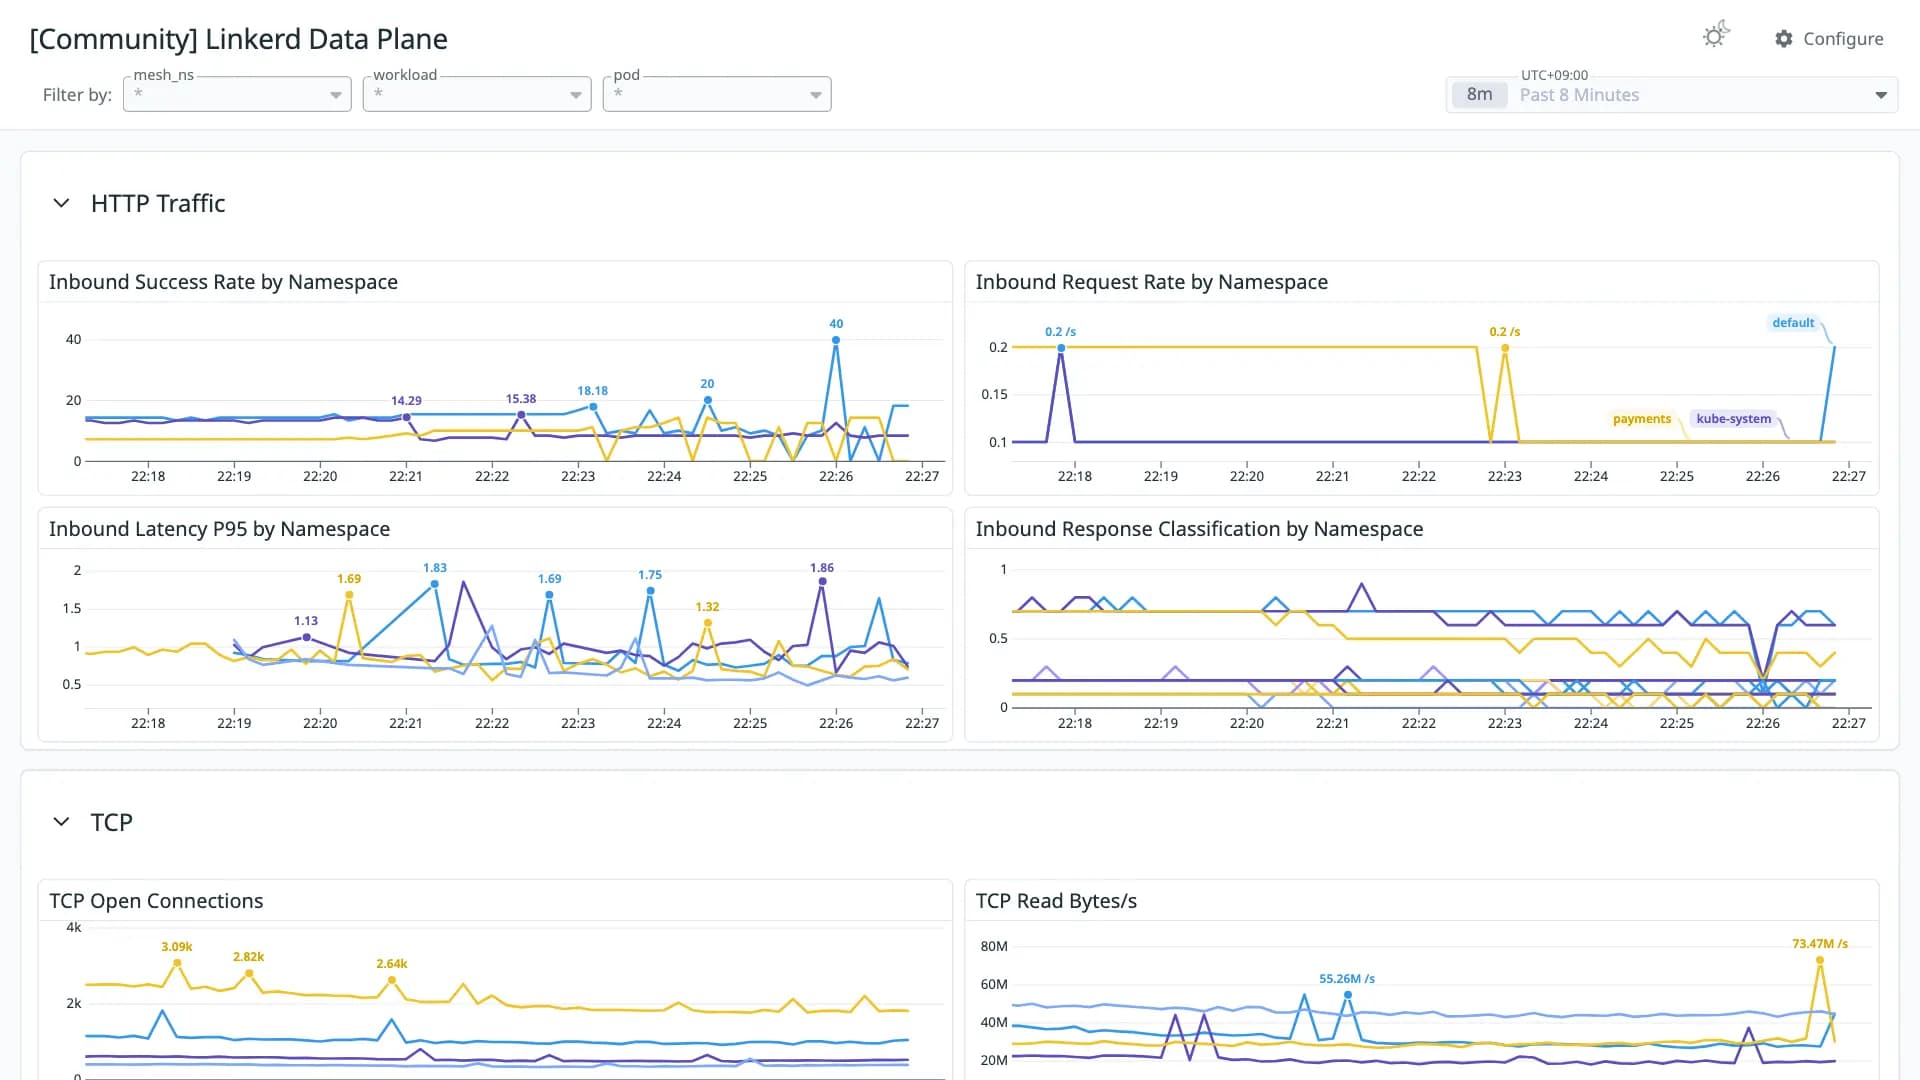Click the dashboard title Linkerd Data Plane
Image resolution: width=1920 pixels, height=1080 pixels.
click(238, 39)
